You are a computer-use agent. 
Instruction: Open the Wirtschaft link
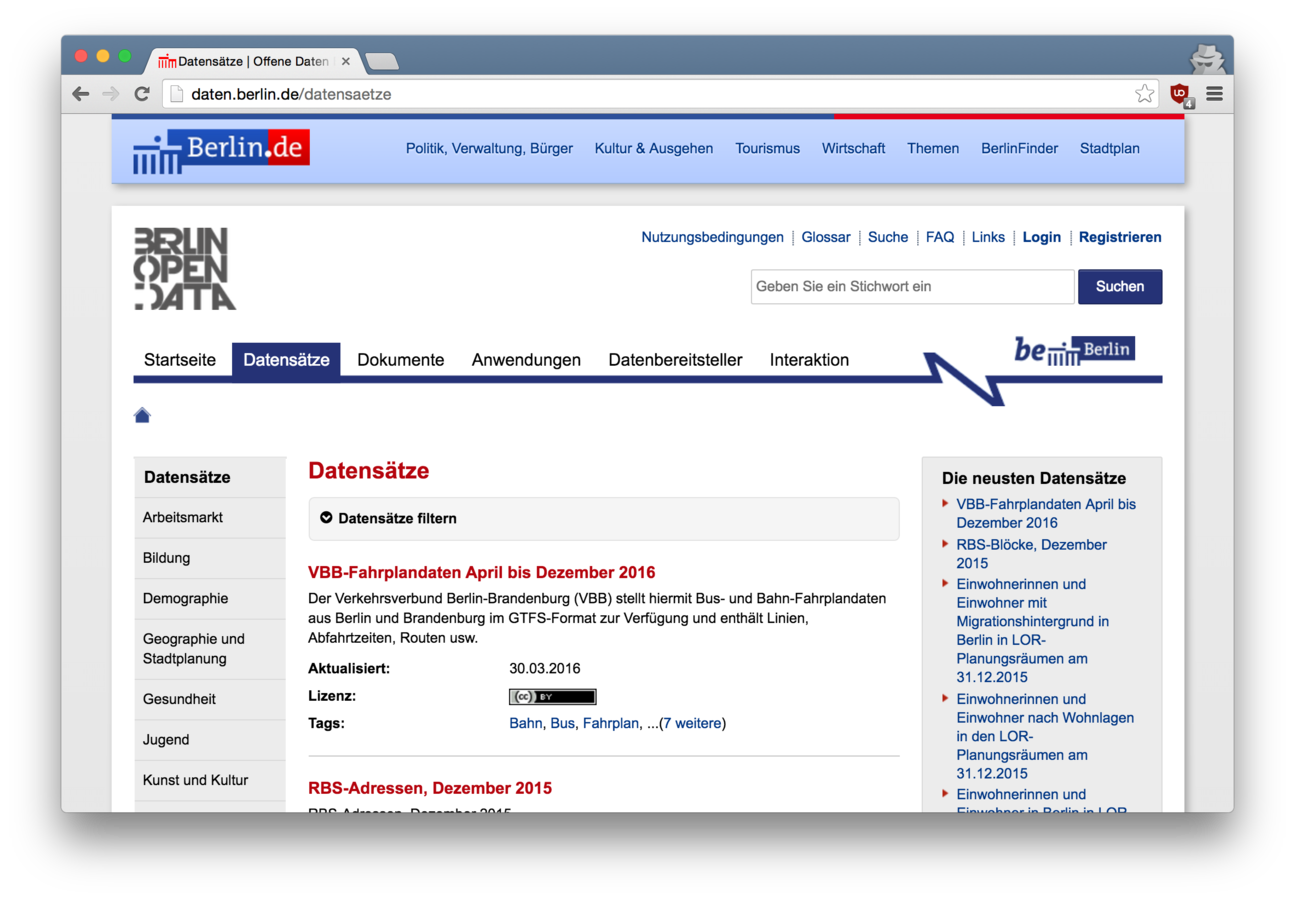pyautogui.click(x=853, y=149)
